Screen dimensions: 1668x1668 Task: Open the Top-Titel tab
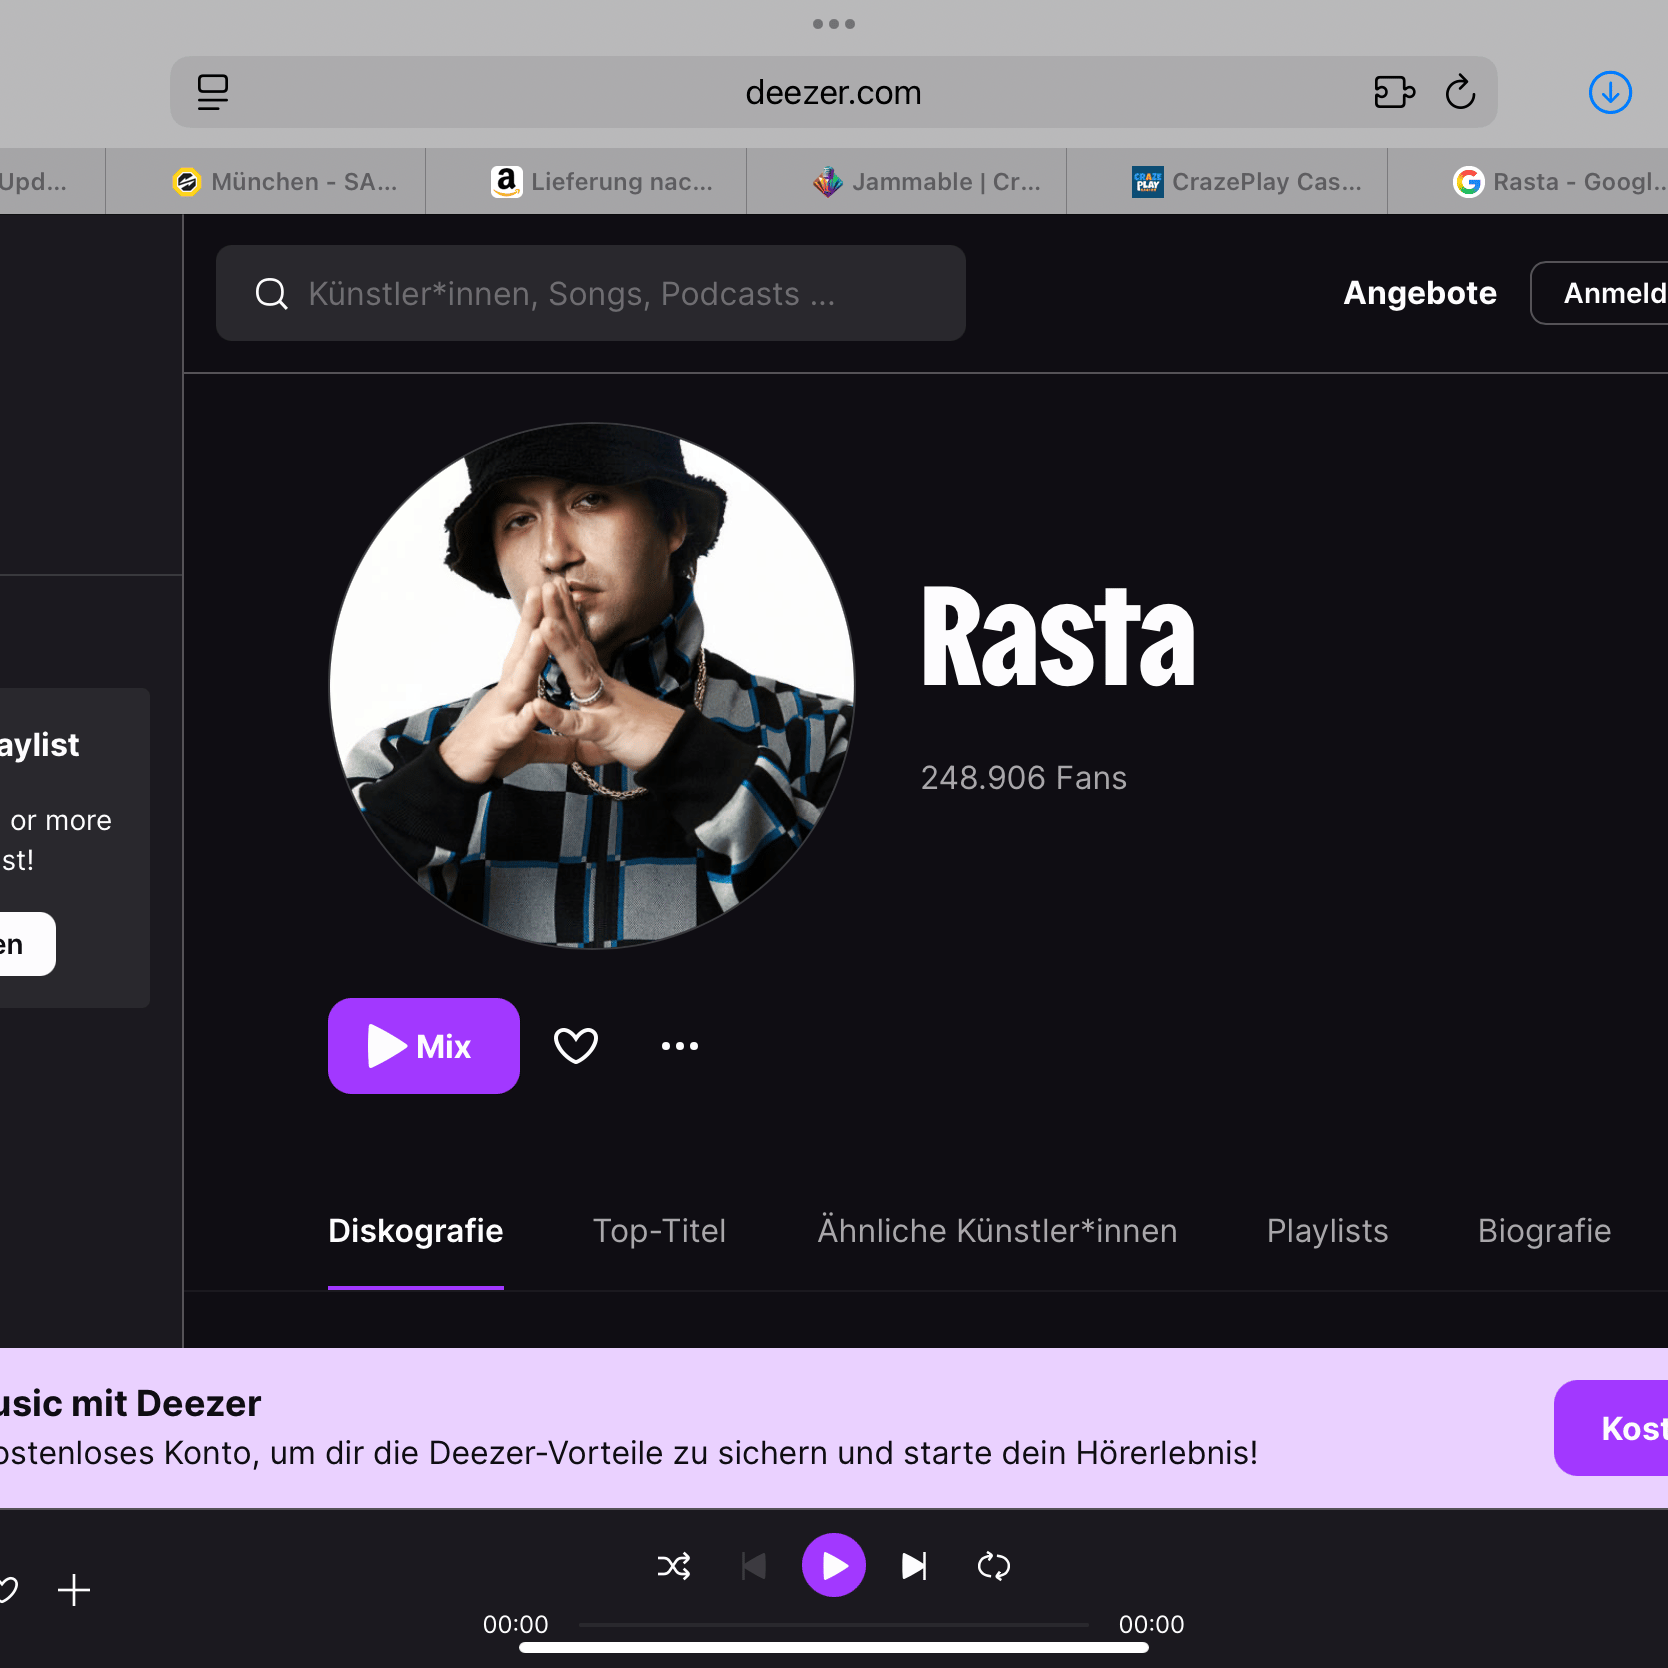click(660, 1231)
